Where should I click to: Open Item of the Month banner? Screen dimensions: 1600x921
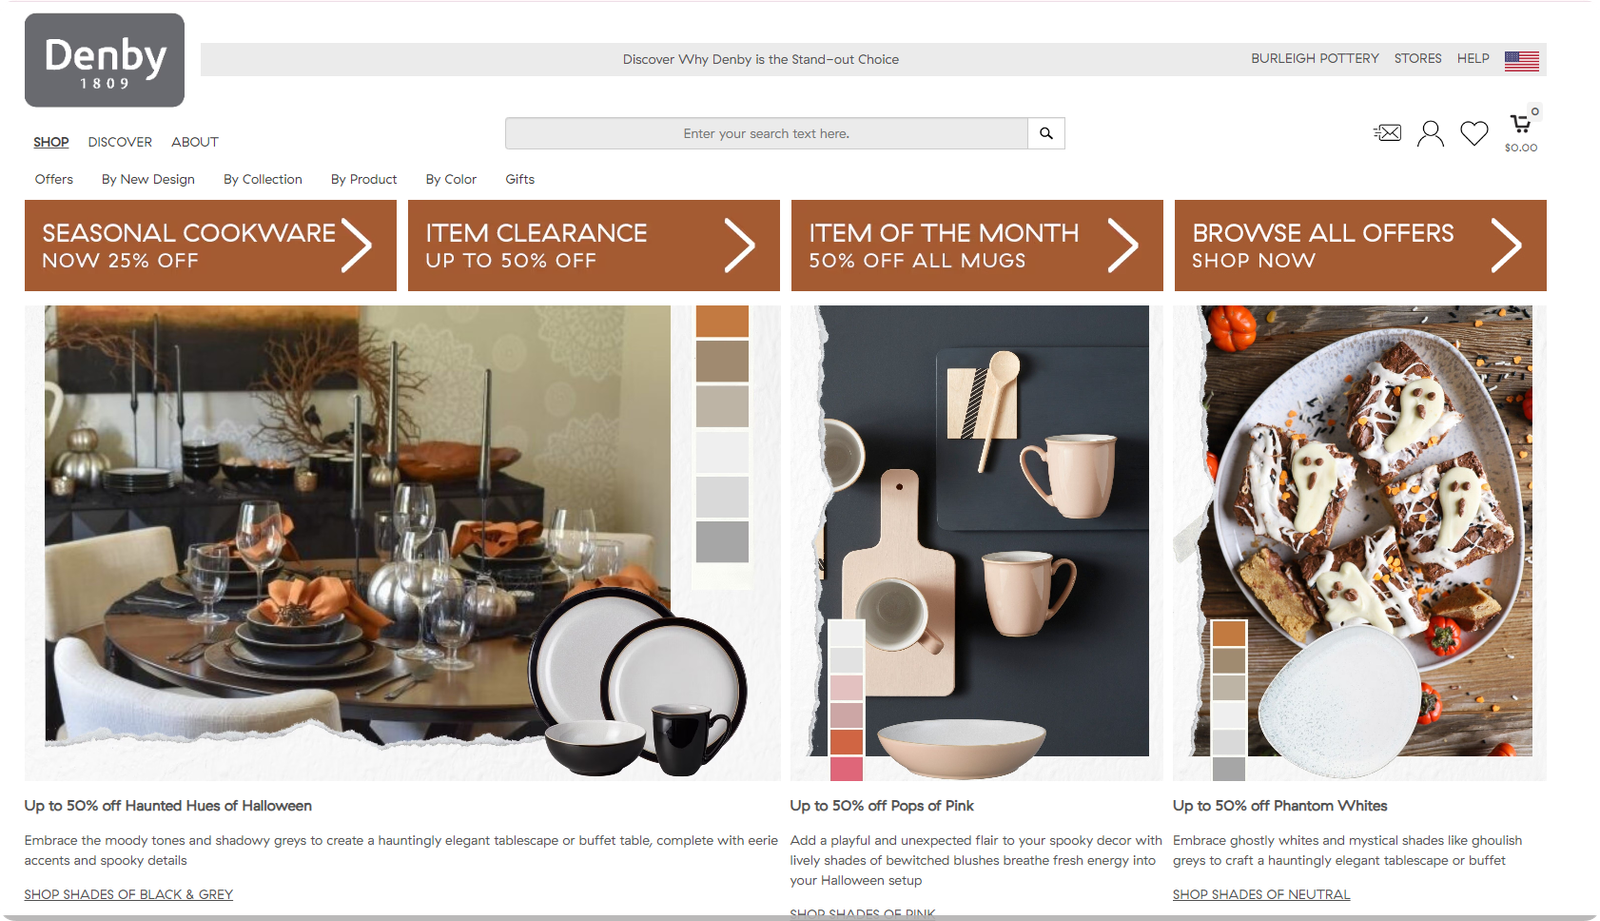click(x=977, y=245)
